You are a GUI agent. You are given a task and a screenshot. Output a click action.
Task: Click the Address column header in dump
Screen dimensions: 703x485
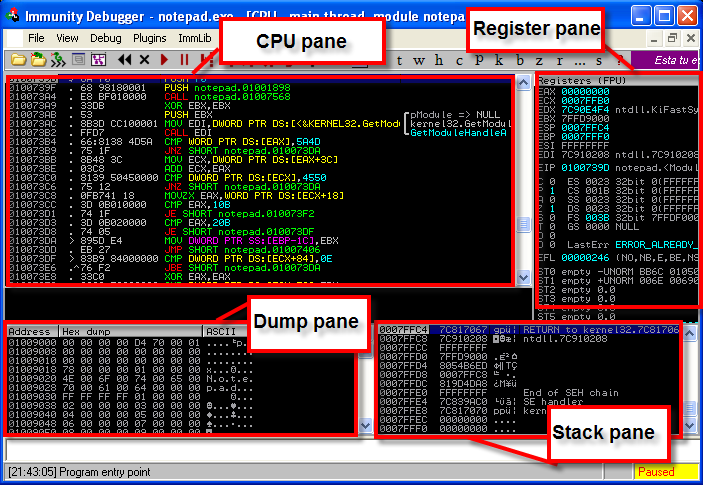28,330
